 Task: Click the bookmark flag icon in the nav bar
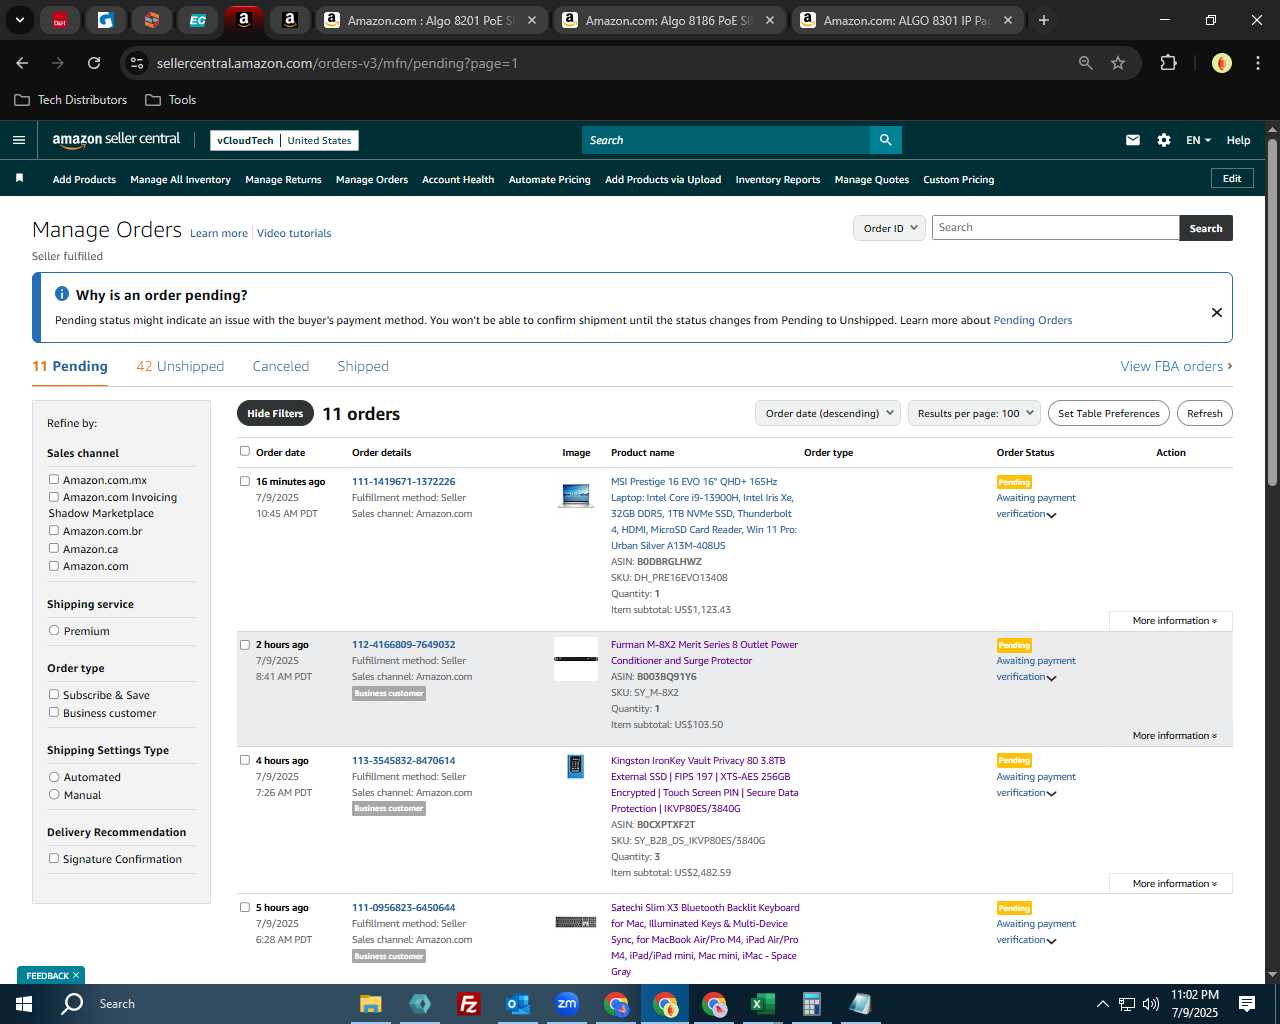tap(19, 179)
